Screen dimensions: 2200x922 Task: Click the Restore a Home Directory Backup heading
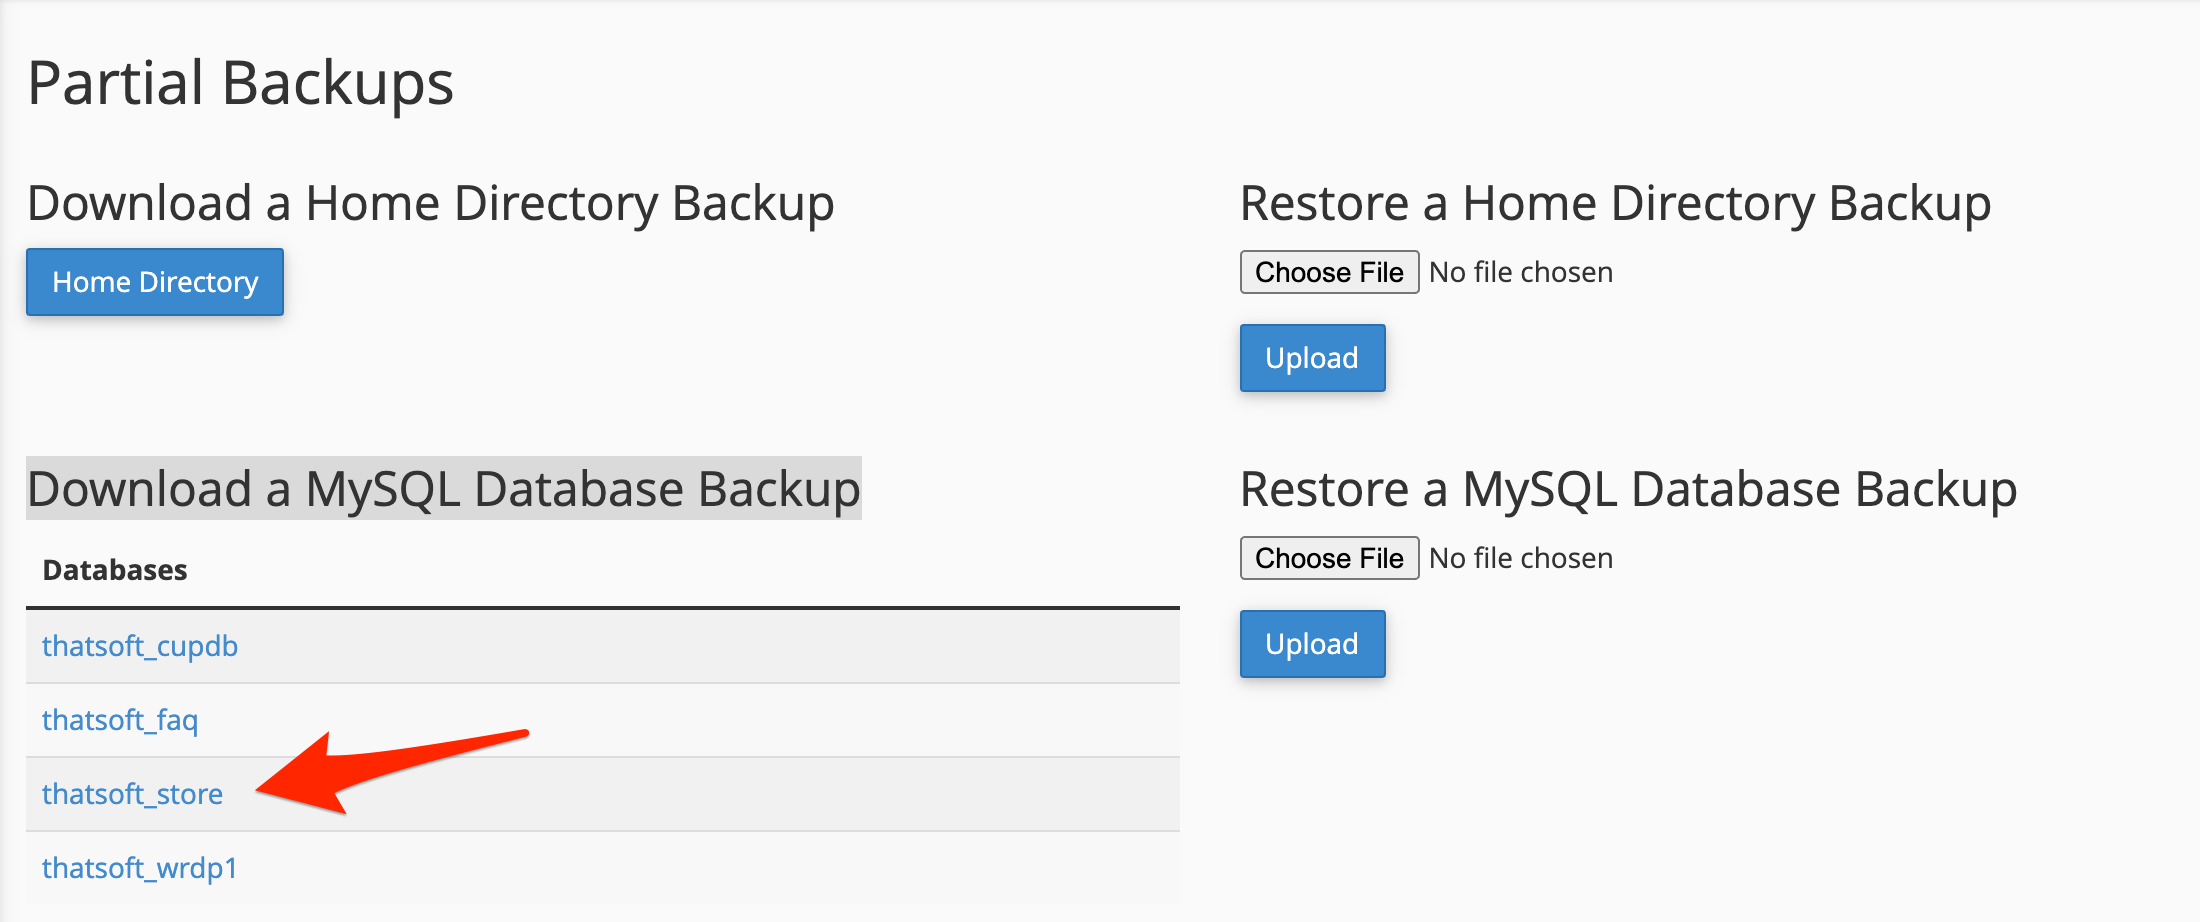[x=1616, y=204]
